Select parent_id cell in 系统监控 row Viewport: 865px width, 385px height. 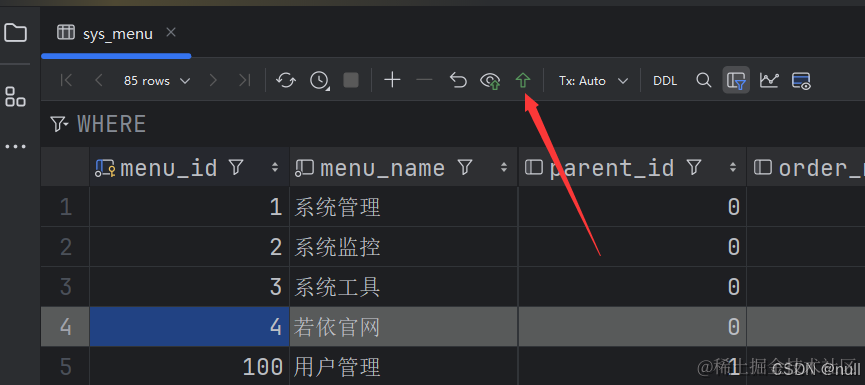632,247
